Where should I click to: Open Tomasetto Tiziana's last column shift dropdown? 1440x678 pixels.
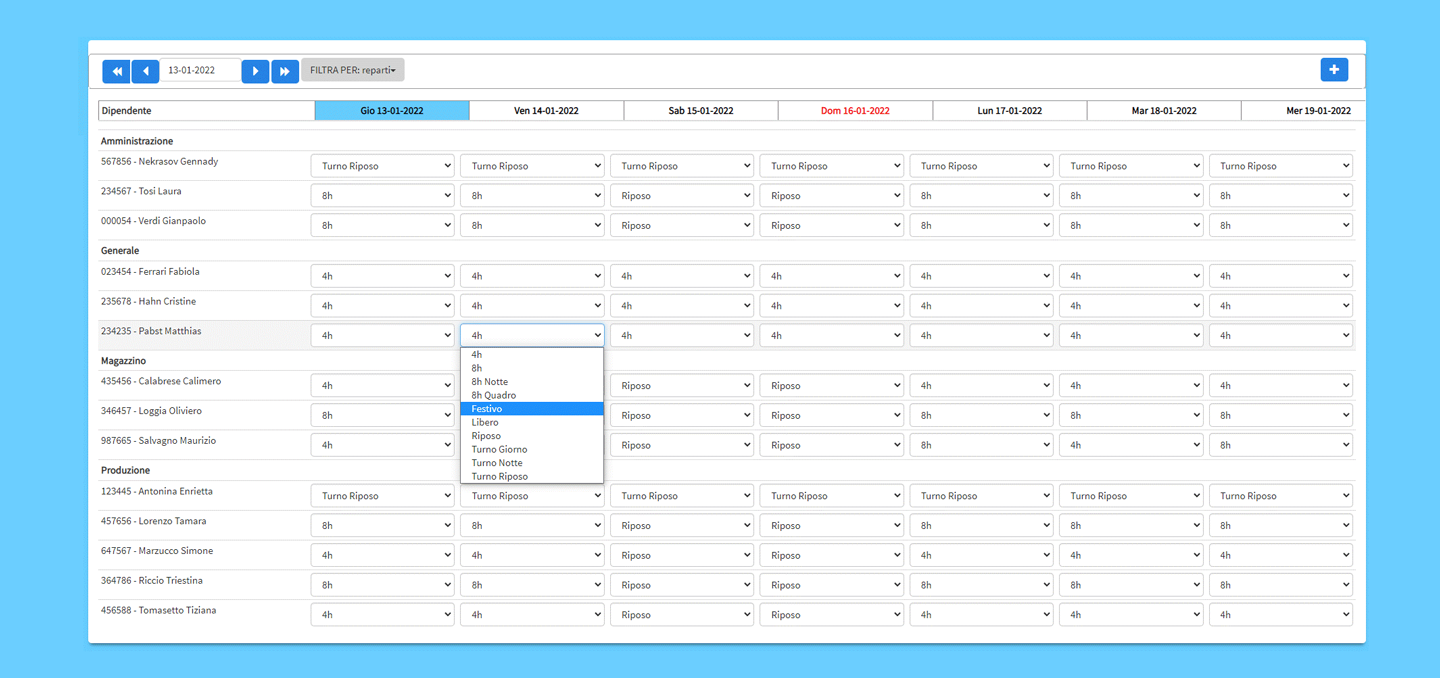point(1280,615)
